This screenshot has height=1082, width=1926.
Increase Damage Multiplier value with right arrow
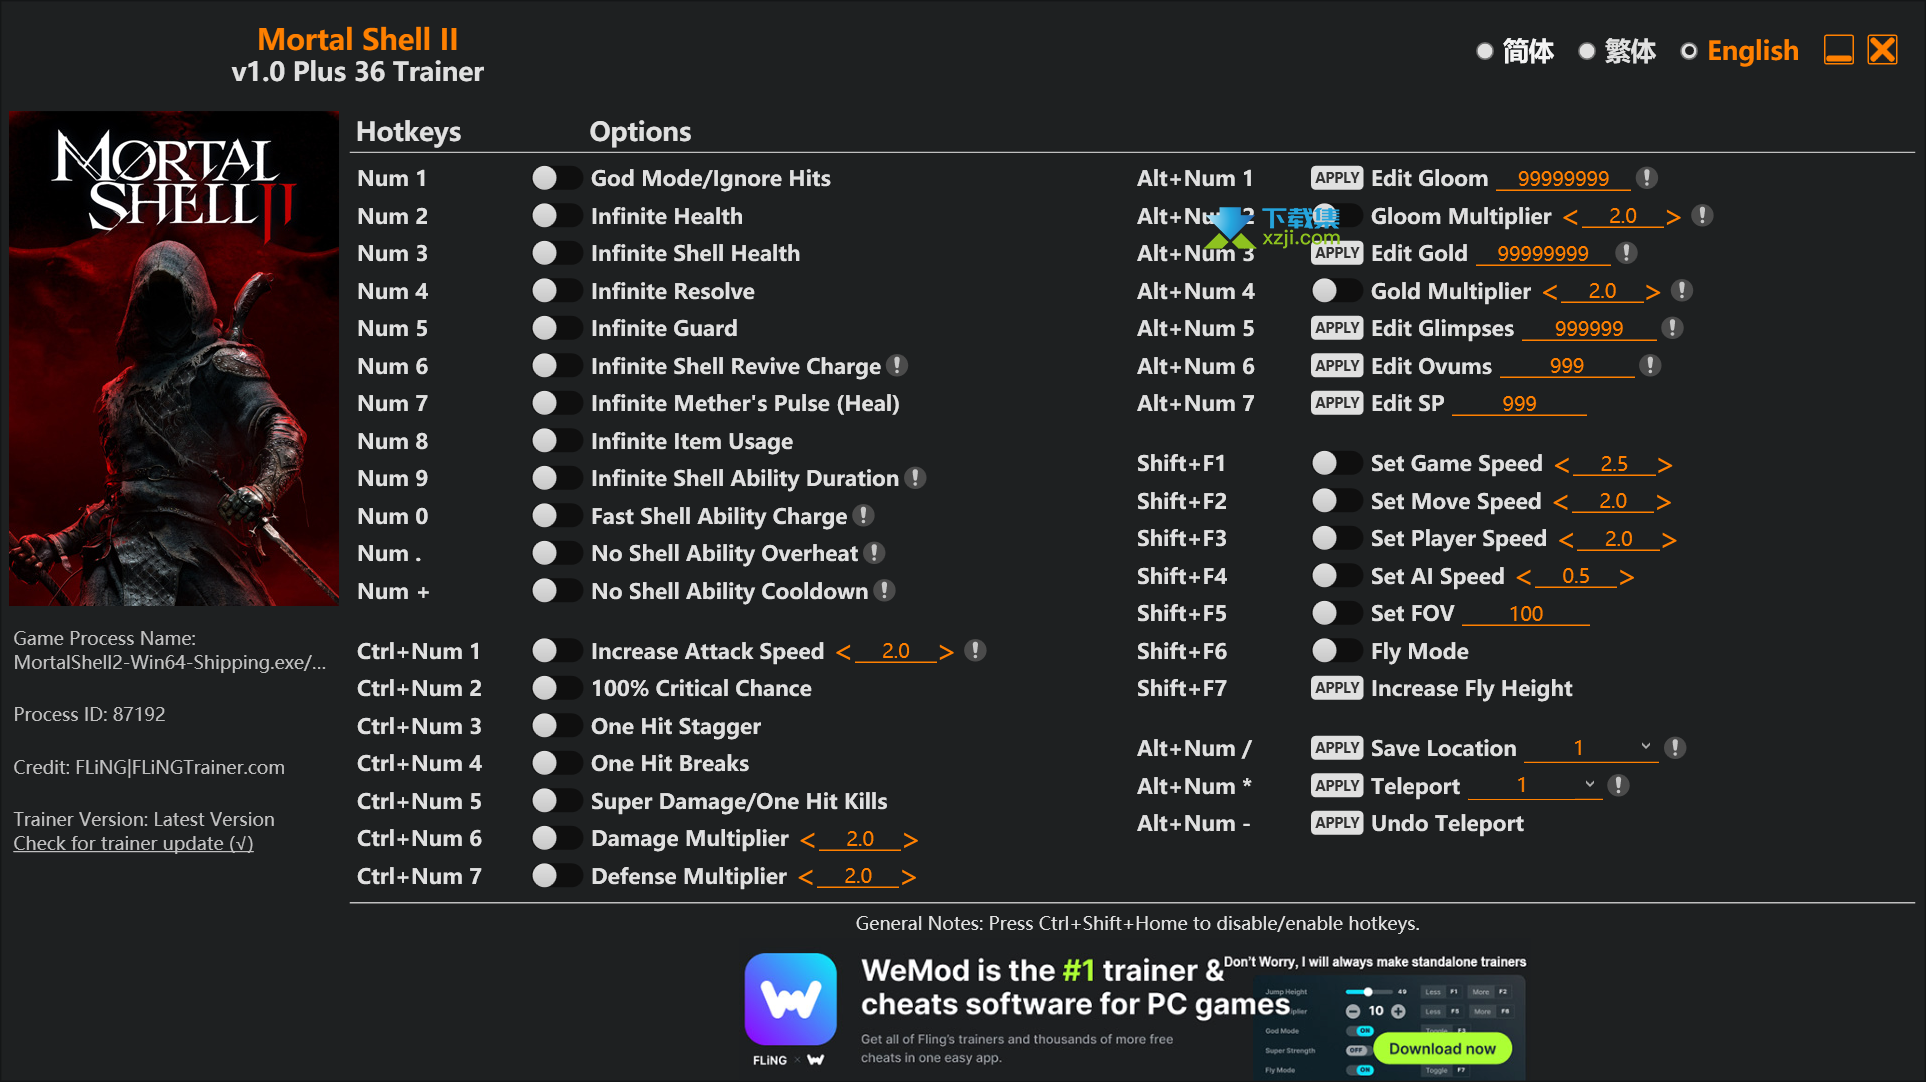pos(910,840)
